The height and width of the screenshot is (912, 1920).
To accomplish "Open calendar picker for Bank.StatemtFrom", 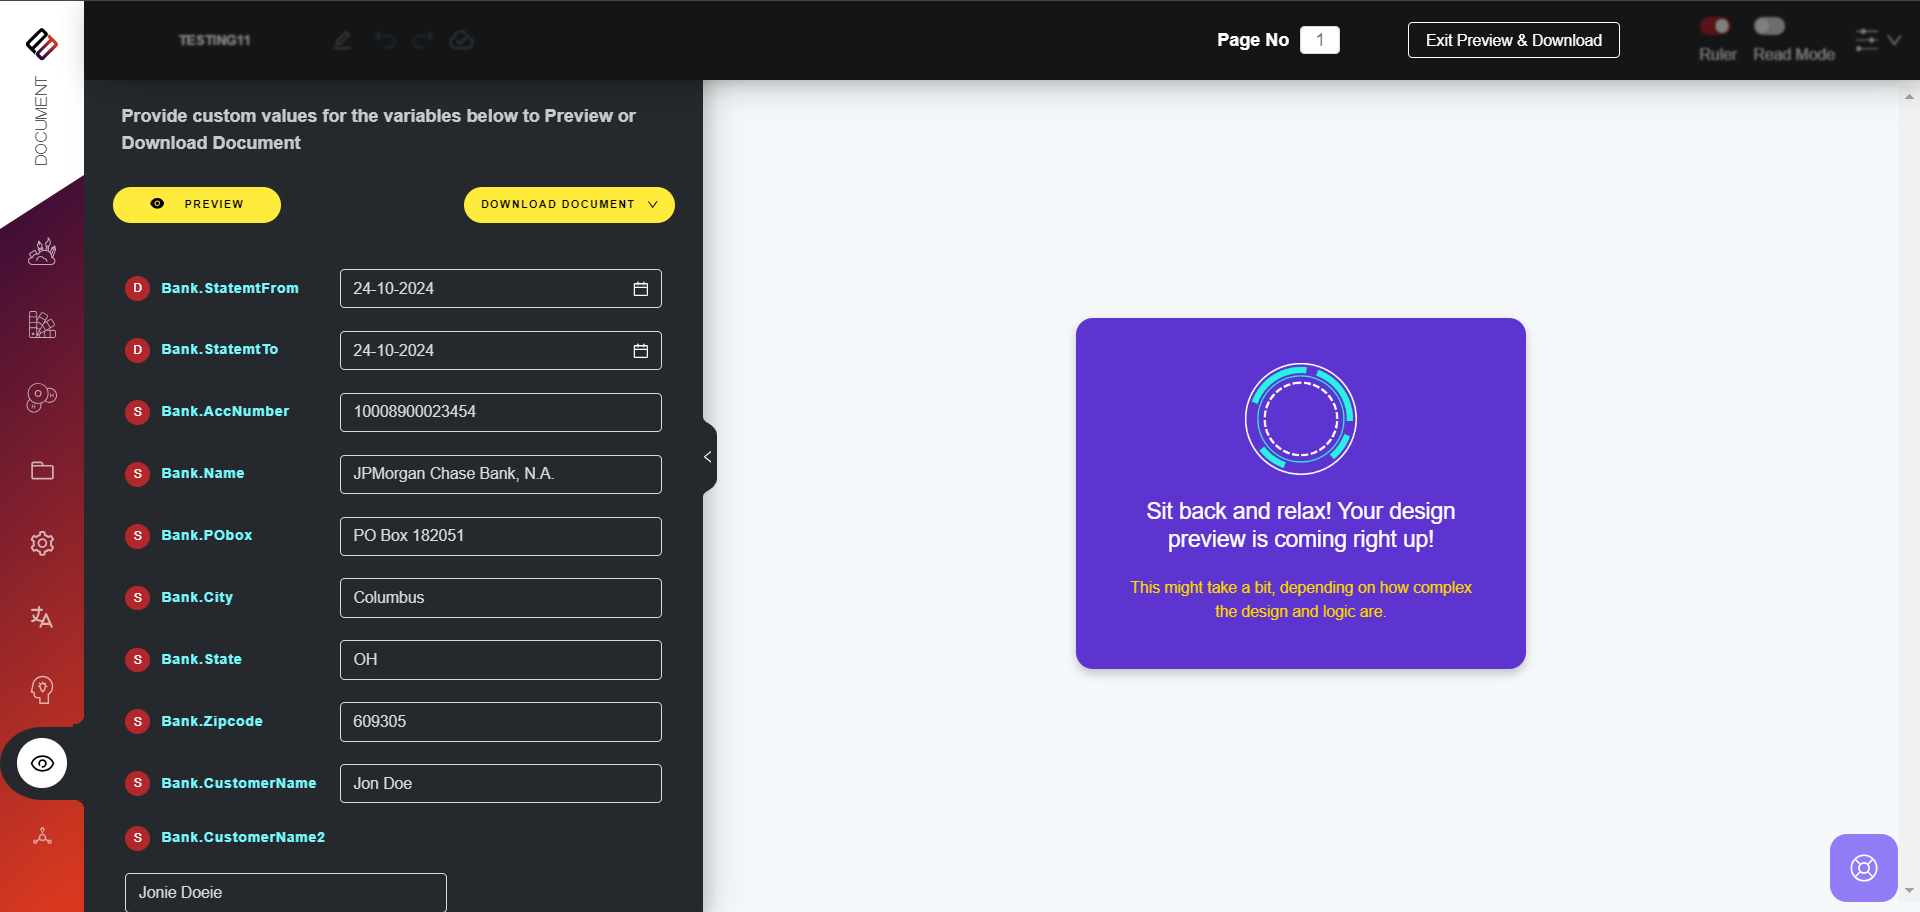I will point(641,289).
